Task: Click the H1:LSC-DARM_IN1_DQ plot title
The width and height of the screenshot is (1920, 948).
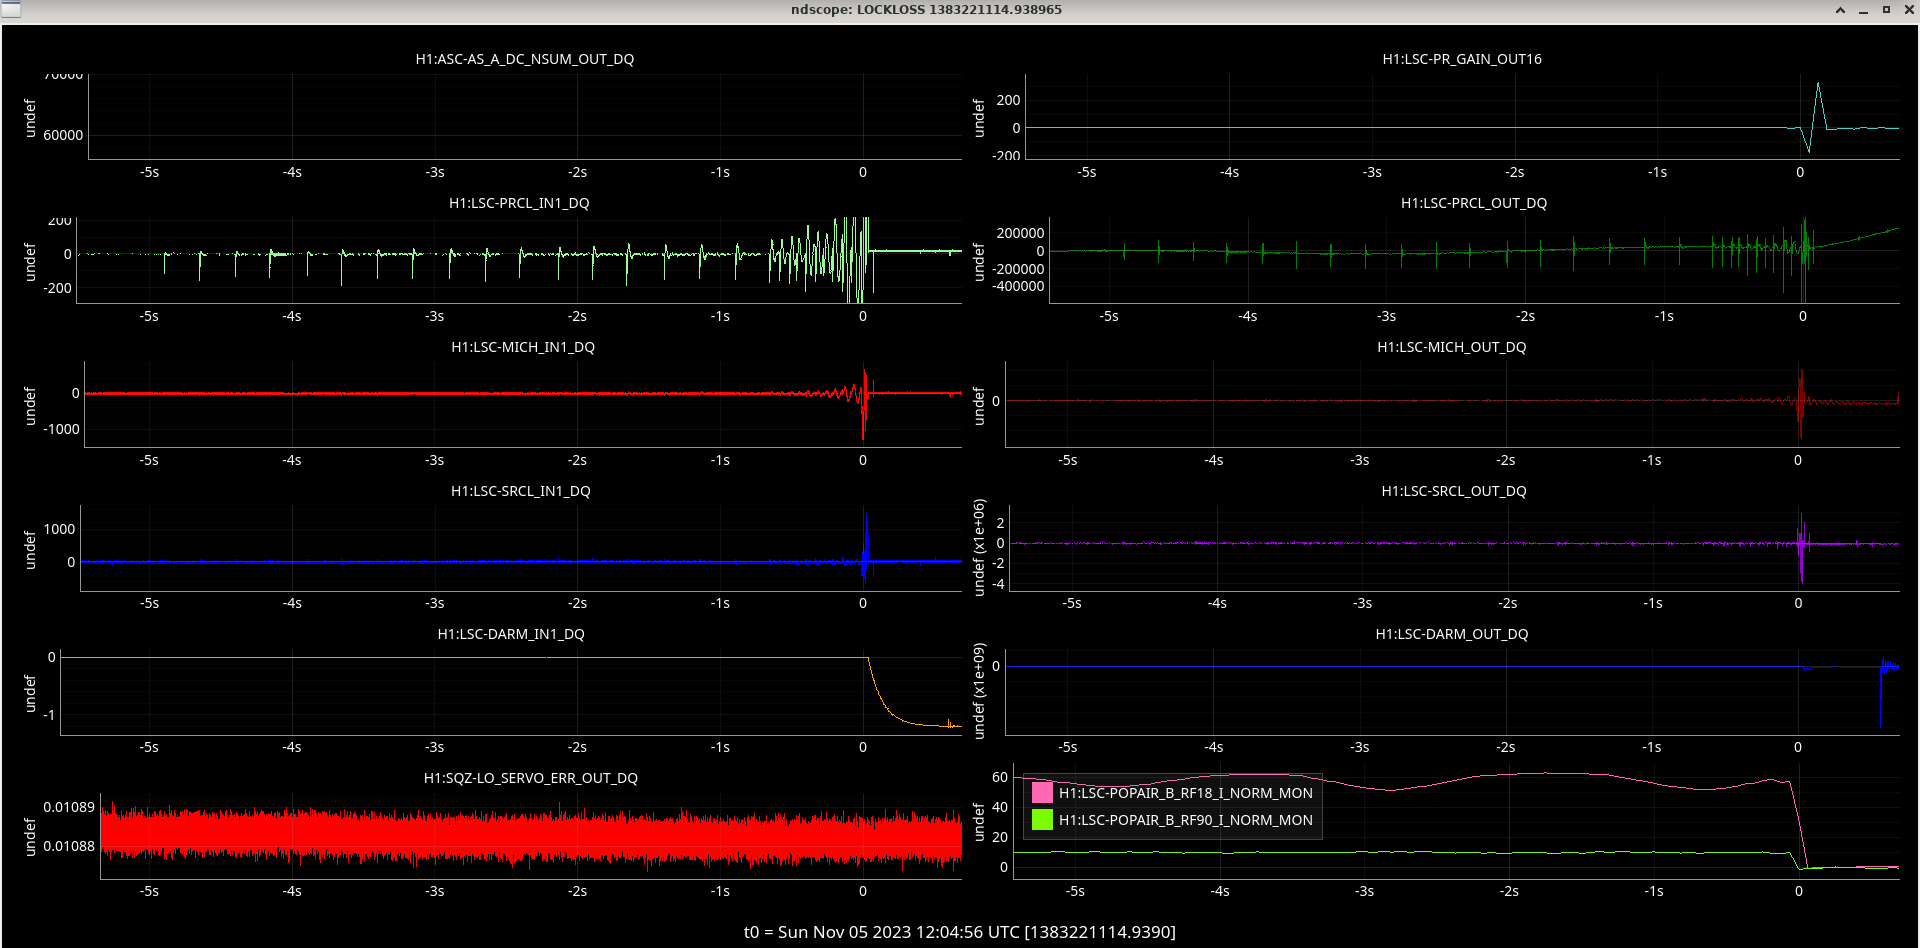Action: (511, 634)
